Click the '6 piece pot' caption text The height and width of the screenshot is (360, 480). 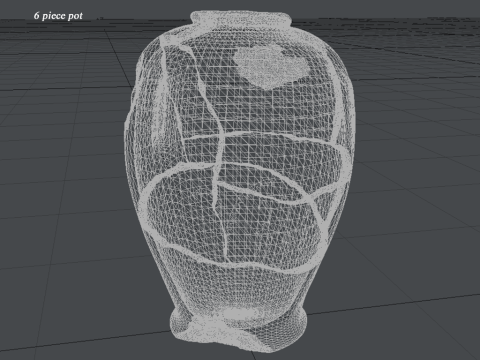pos(58,16)
